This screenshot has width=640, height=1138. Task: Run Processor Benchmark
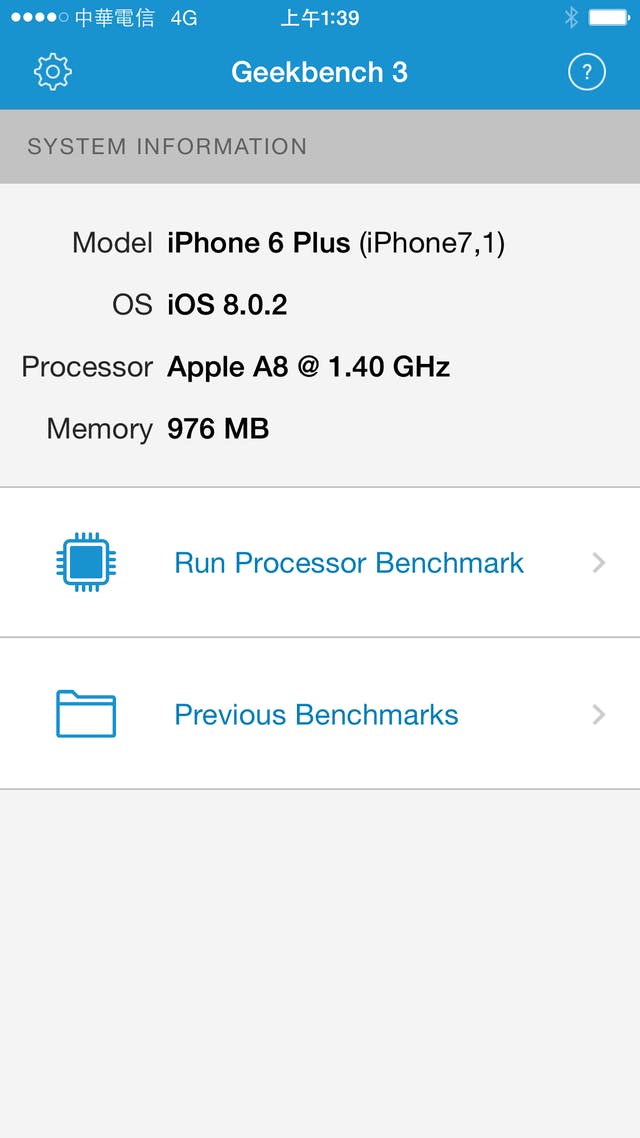(349, 563)
